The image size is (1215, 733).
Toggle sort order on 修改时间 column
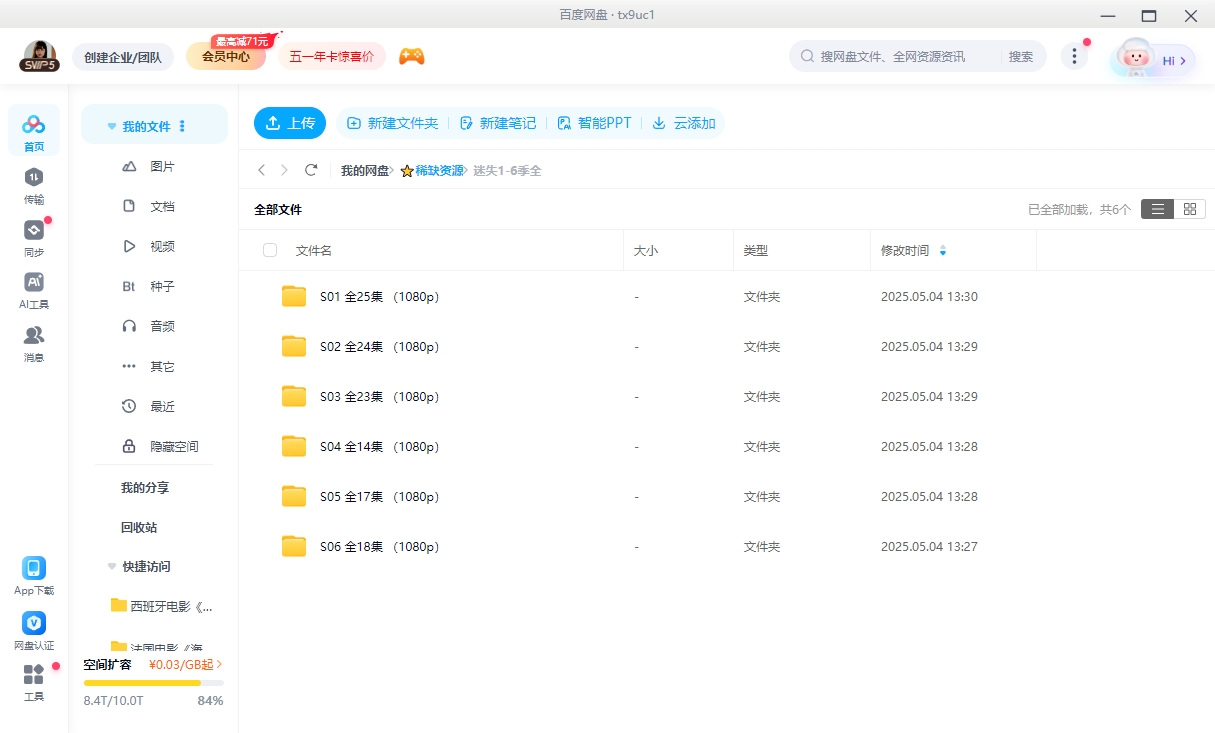pyautogui.click(x=942, y=251)
